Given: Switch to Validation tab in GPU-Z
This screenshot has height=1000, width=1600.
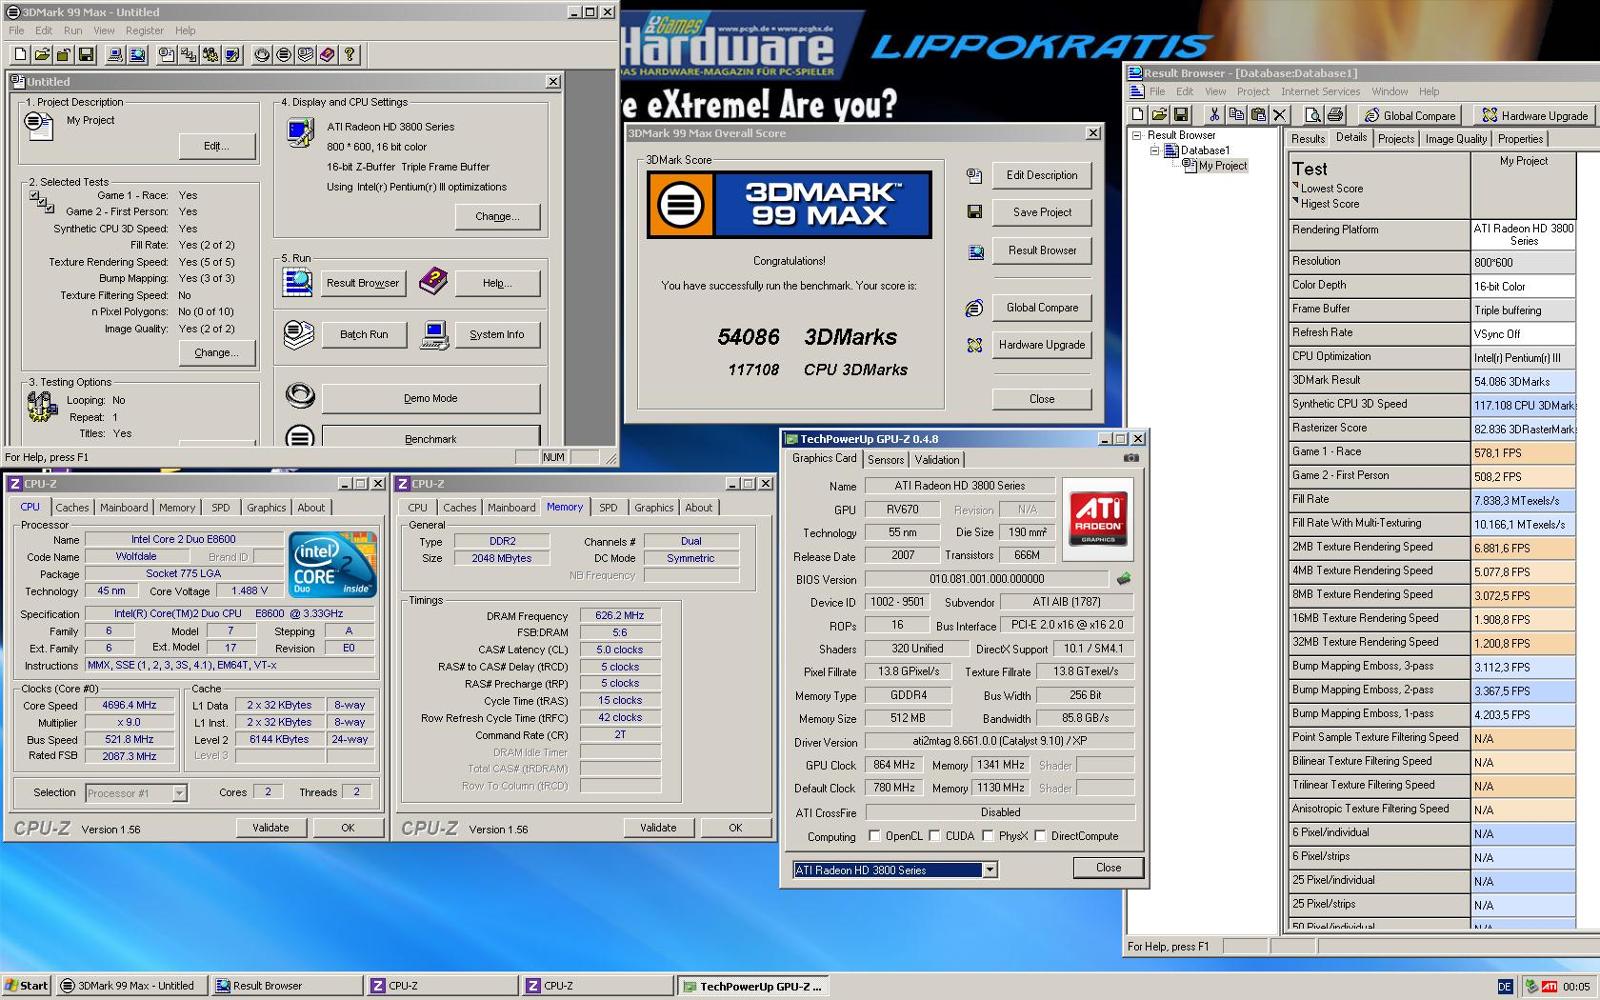Looking at the screenshot, I should coord(937,460).
